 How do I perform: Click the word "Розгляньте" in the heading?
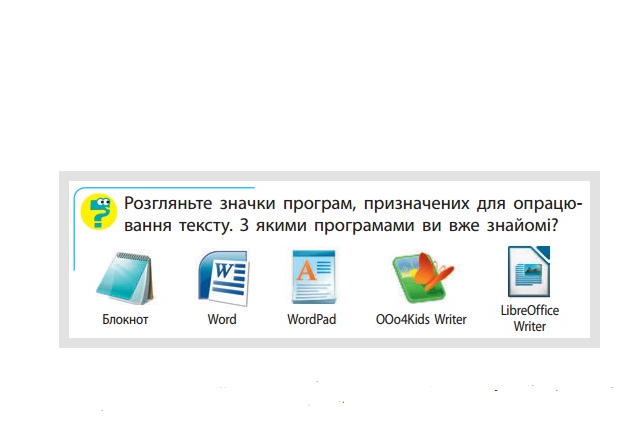pyautogui.click(x=170, y=203)
